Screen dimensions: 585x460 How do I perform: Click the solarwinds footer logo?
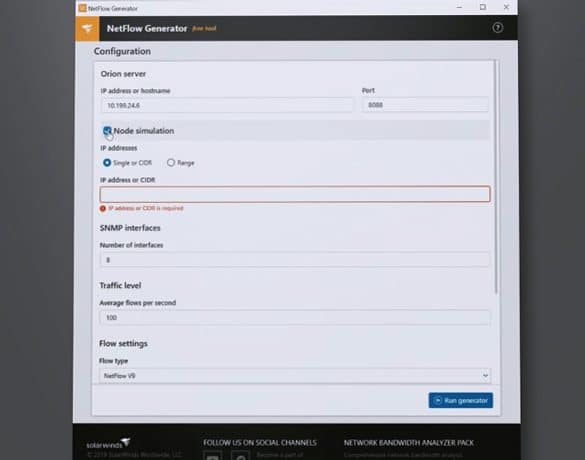coord(108,444)
